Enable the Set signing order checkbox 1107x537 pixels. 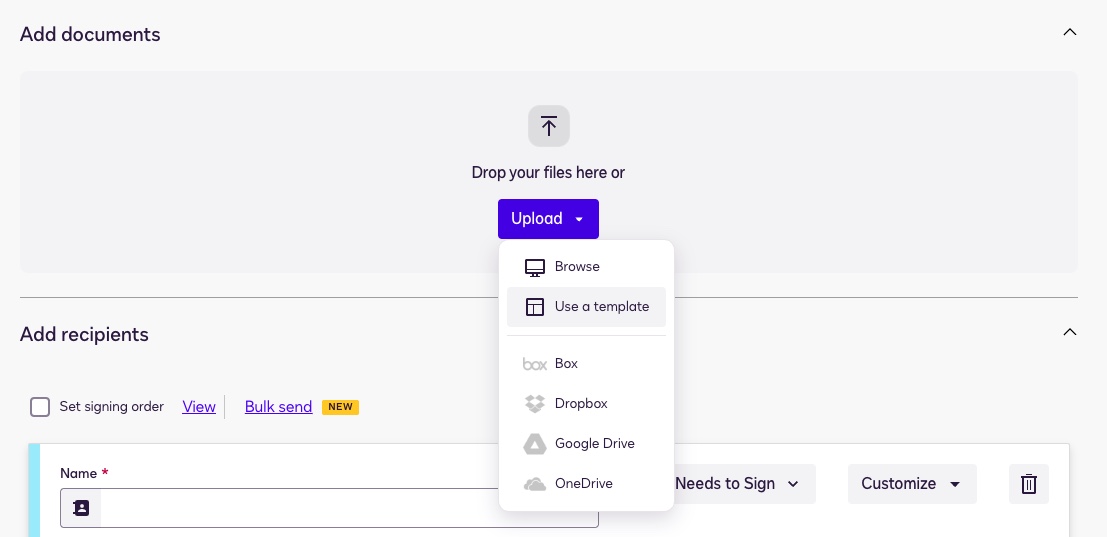(x=40, y=407)
